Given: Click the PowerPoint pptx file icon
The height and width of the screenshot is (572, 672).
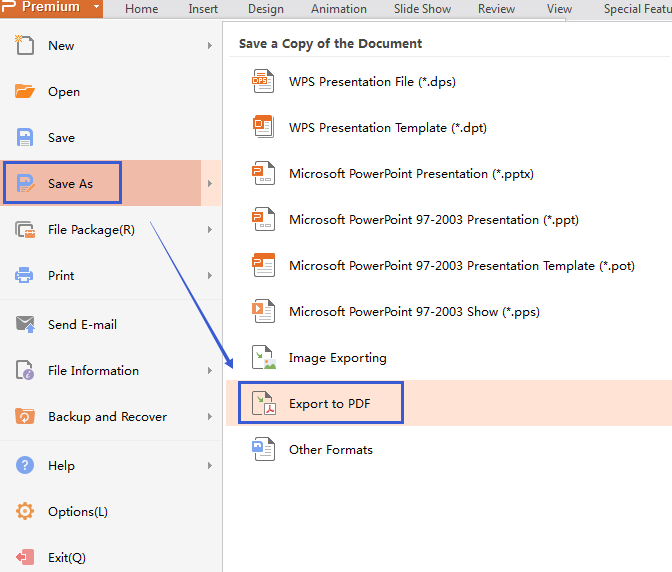Looking at the screenshot, I should point(263,173).
